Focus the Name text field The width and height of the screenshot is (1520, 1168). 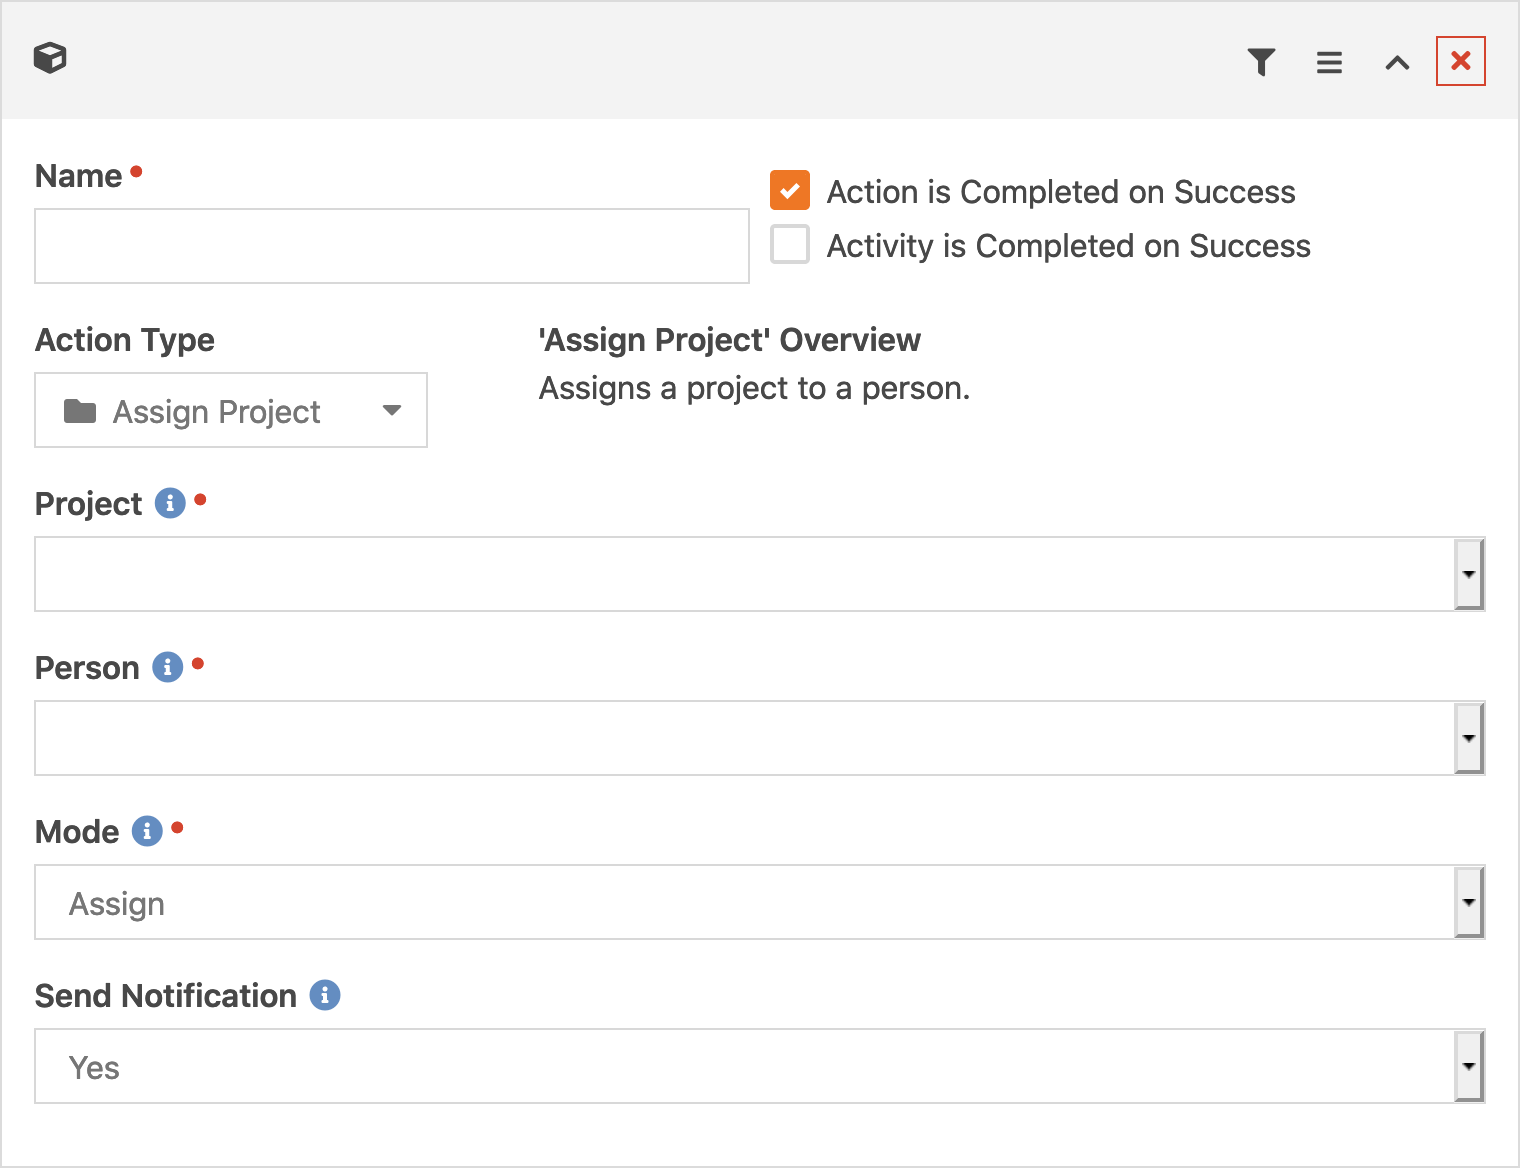pos(392,246)
